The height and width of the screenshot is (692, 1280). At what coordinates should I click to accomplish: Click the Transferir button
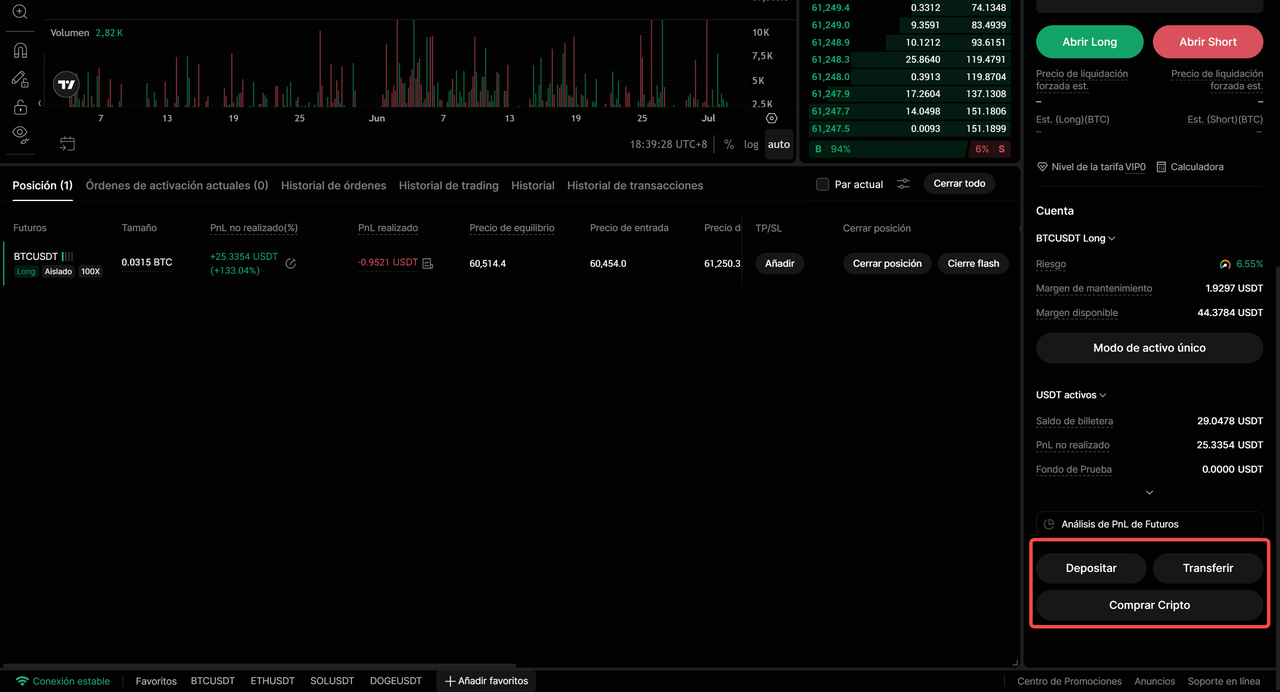coord(1208,568)
